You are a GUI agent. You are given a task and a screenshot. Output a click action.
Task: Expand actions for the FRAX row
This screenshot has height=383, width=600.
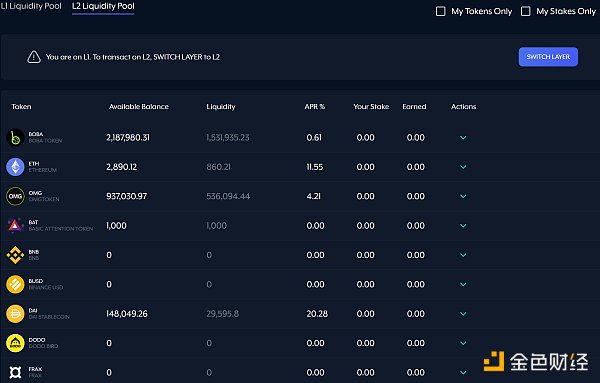click(463, 373)
